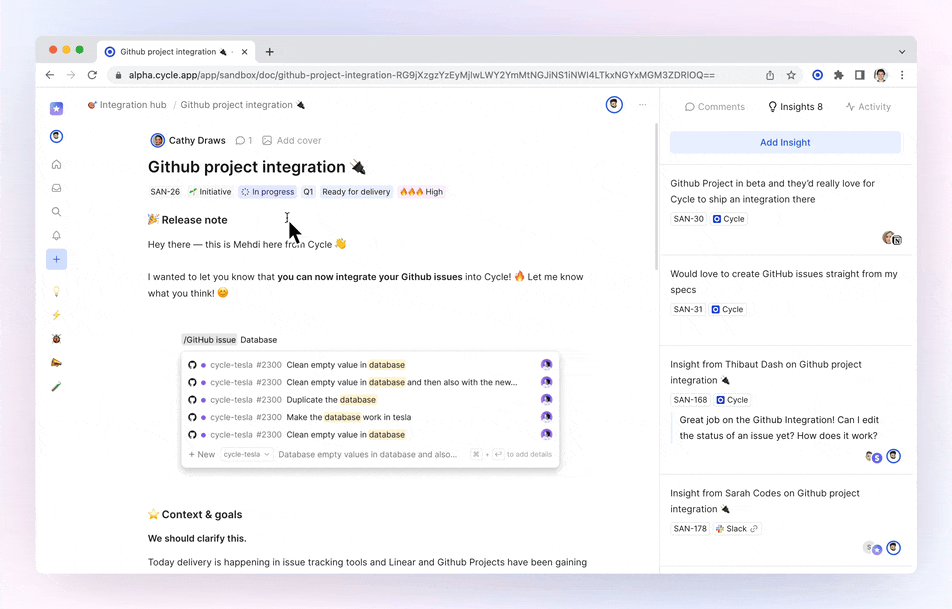Viewport: 952px width, 609px height.
Task: Go back with the browser back arrow
Action: click(50, 75)
